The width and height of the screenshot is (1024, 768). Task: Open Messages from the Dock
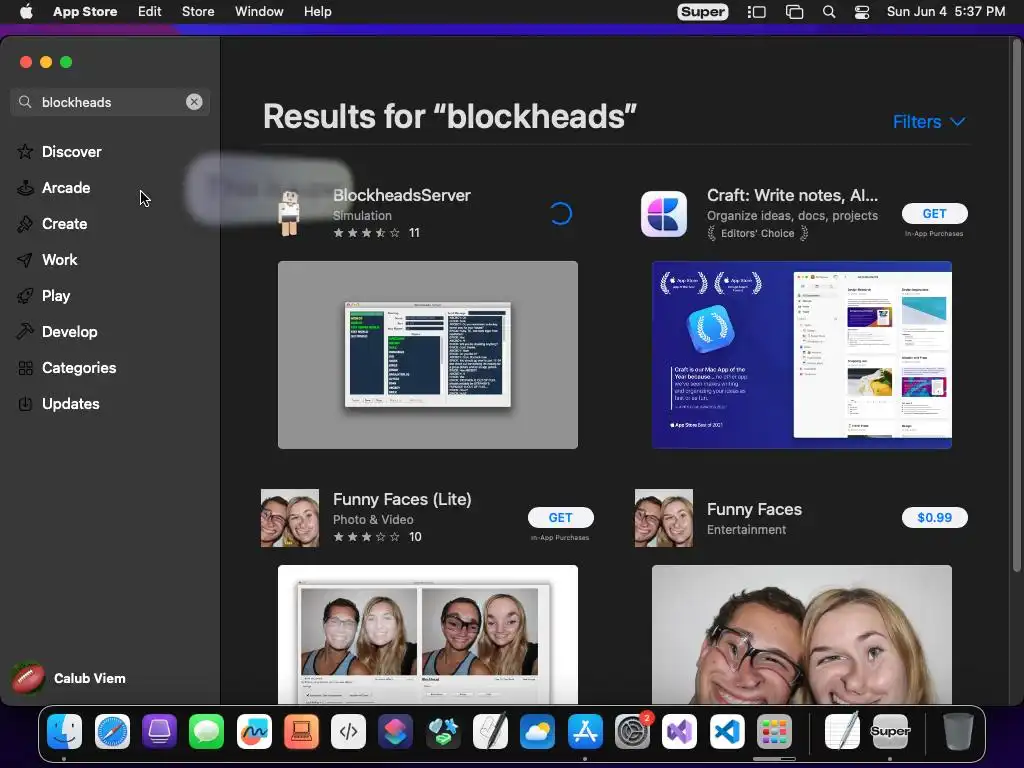206,731
